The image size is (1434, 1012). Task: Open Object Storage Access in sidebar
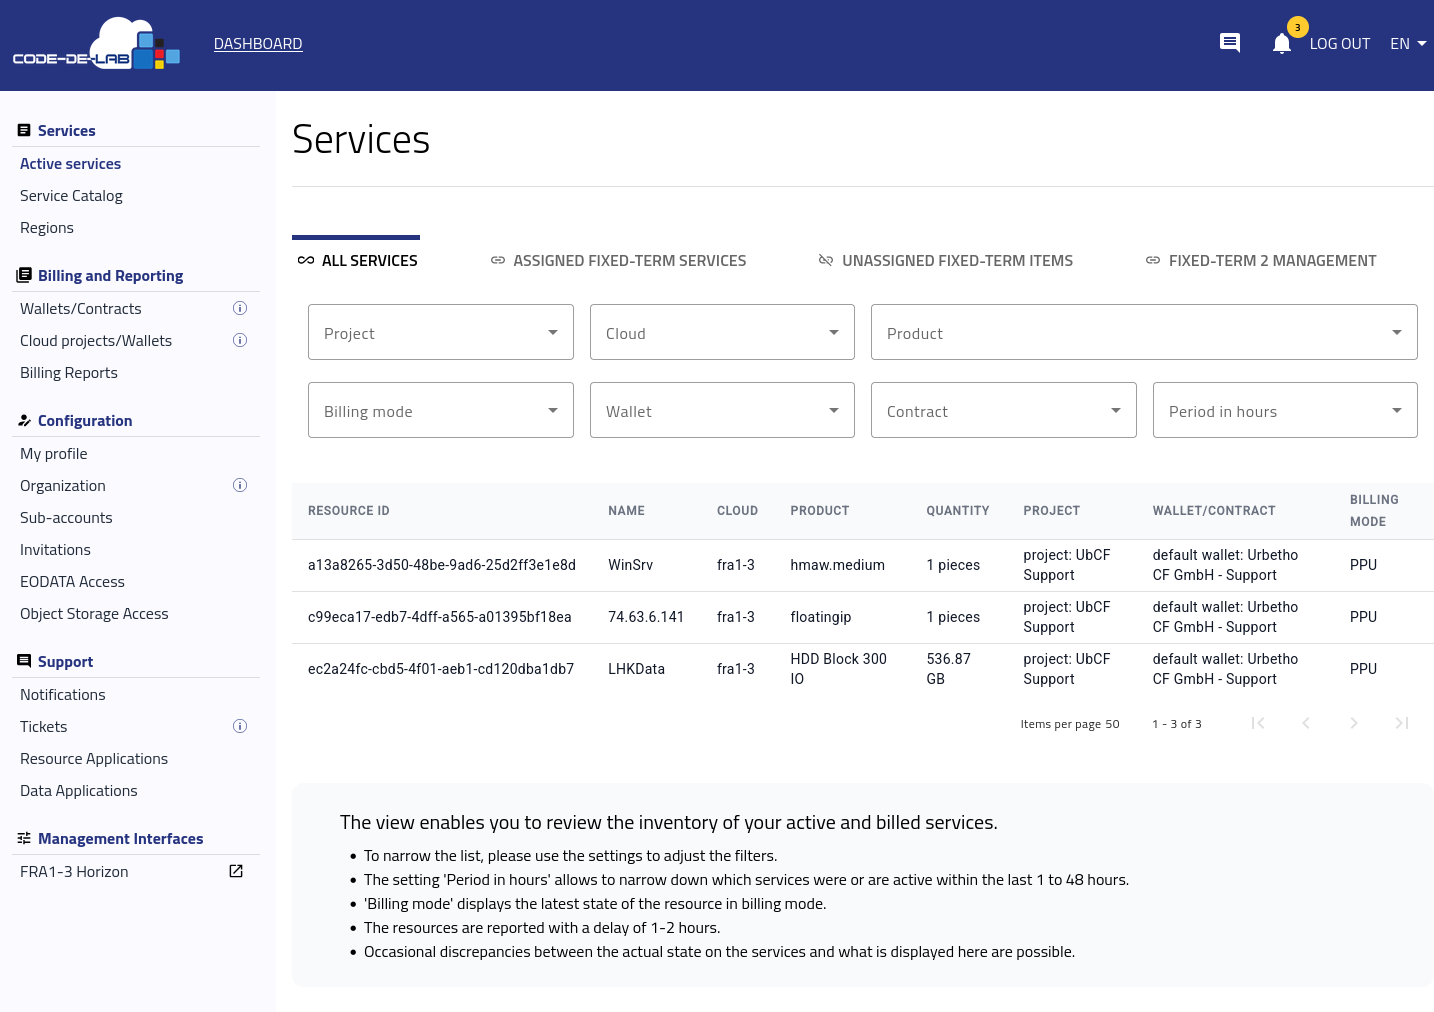pos(94,614)
